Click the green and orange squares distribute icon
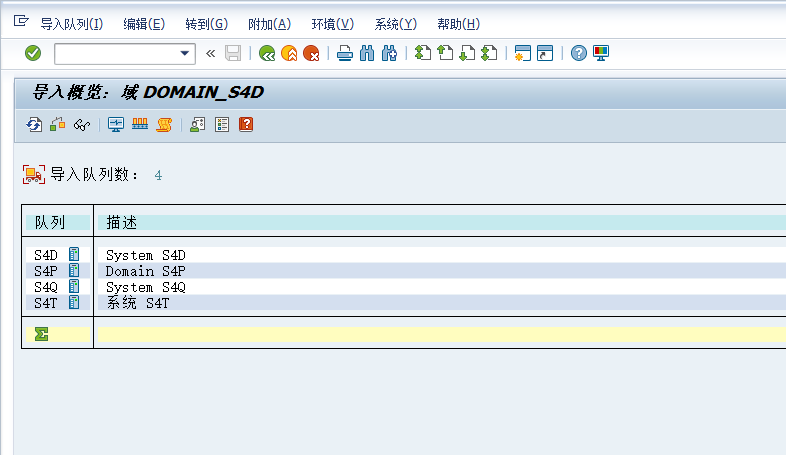This screenshot has width=786, height=455. [x=58, y=124]
